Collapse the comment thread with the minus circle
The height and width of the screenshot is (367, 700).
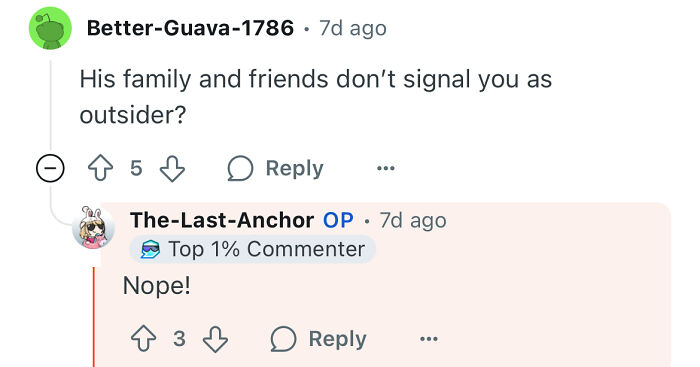[50, 168]
